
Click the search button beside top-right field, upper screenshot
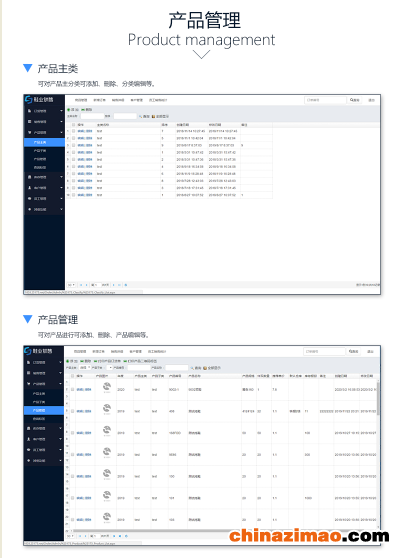[354, 100]
